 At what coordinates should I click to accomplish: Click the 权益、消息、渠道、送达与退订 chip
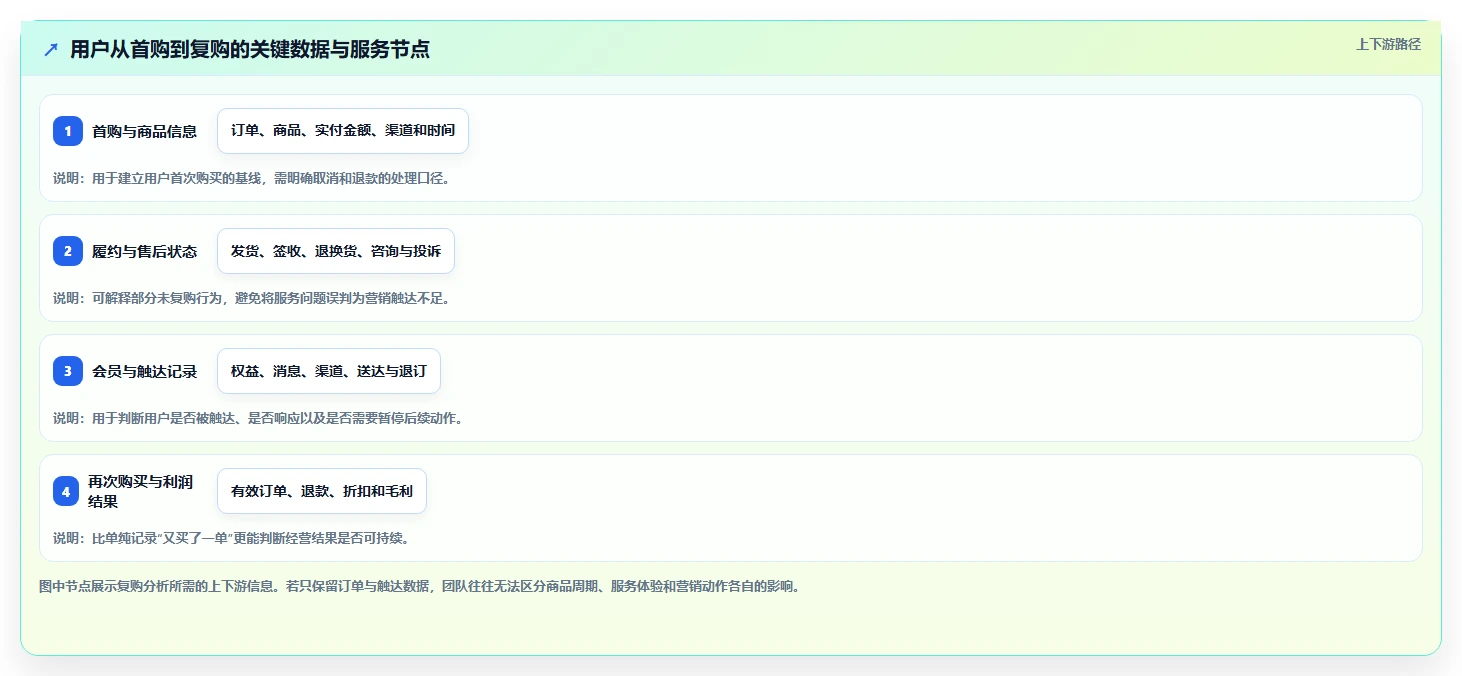[x=329, y=371]
